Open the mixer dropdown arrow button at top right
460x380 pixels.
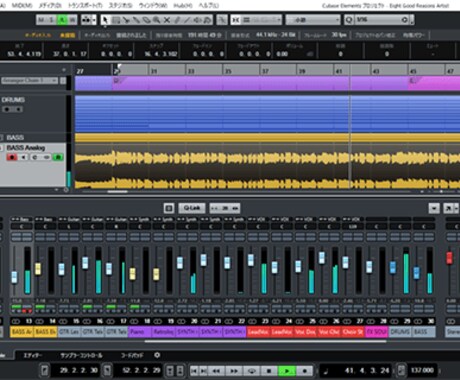click(x=434, y=209)
